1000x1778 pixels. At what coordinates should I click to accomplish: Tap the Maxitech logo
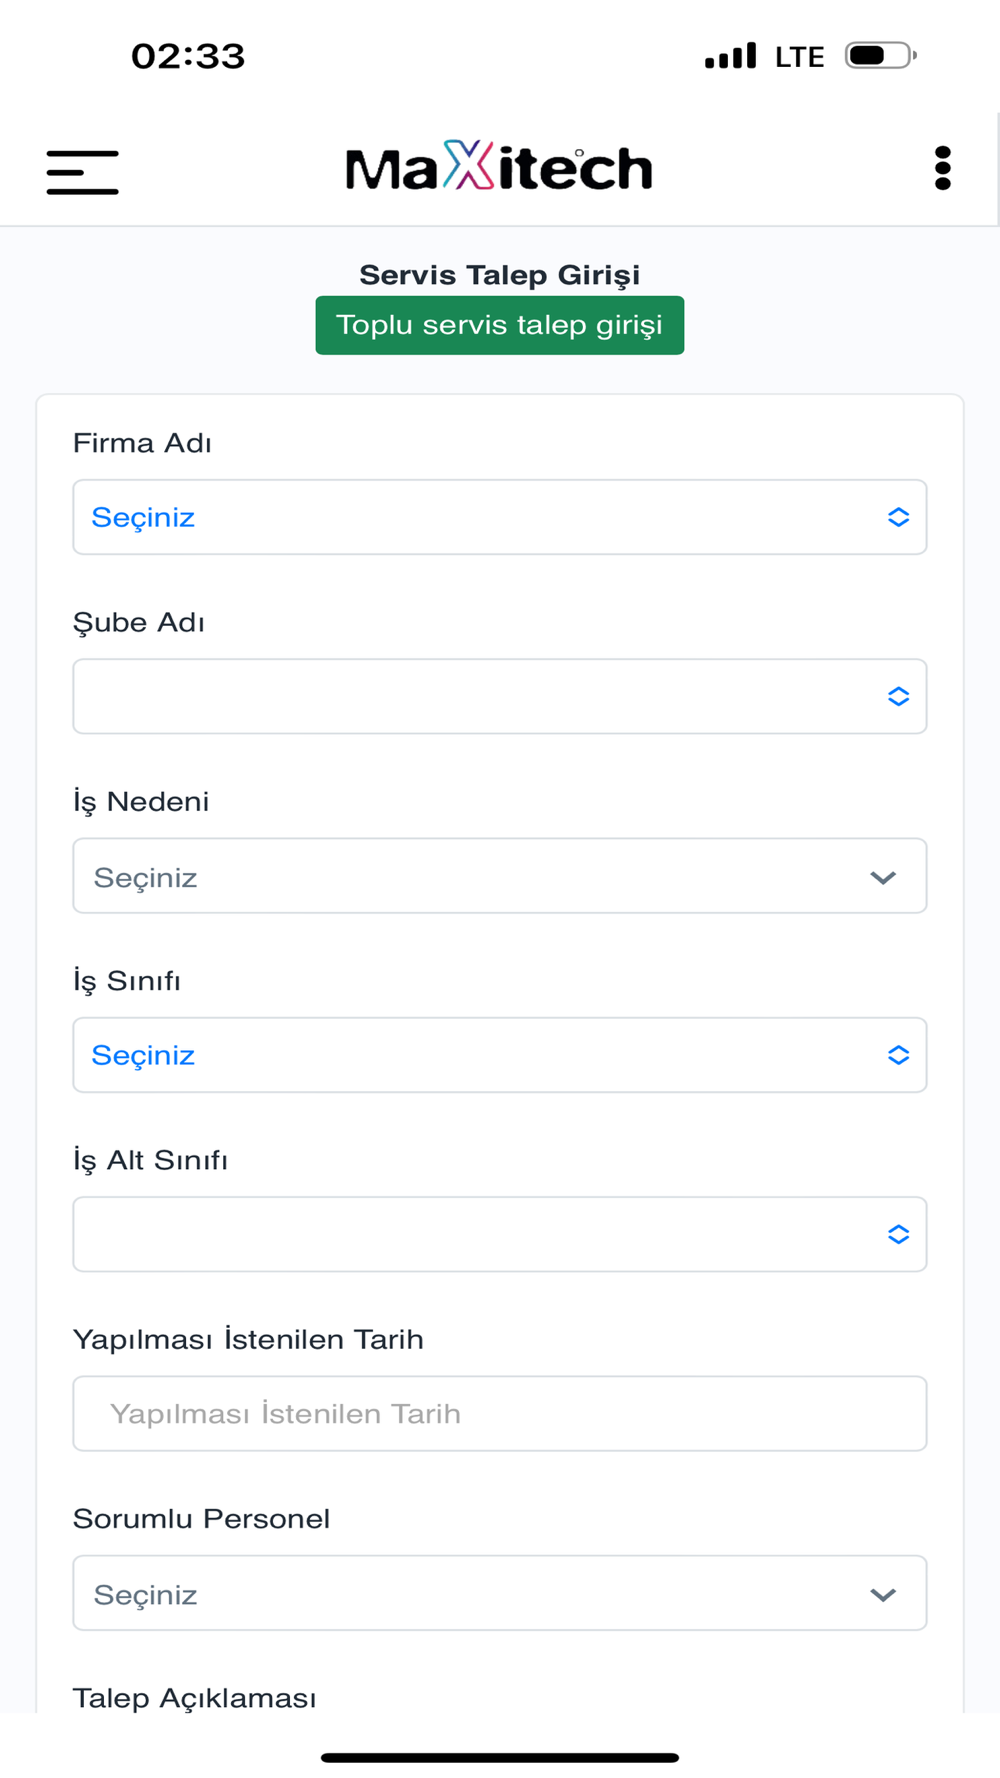coord(499,167)
